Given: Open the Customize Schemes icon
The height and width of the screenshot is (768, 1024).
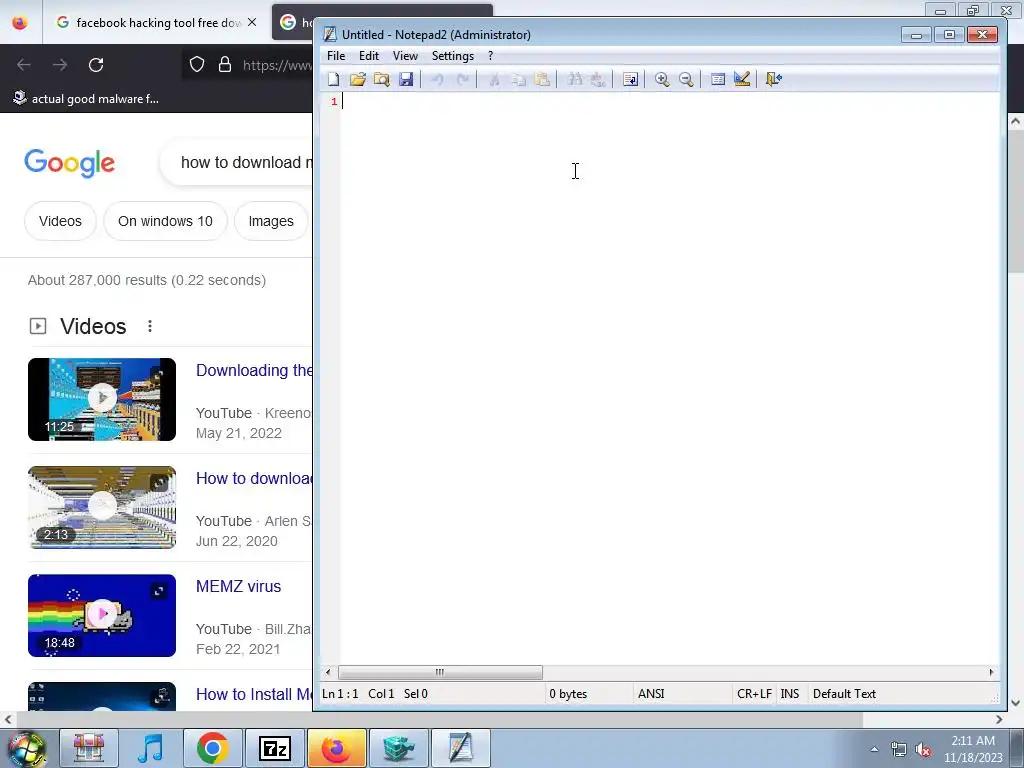Looking at the screenshot, I should point(742,80).
